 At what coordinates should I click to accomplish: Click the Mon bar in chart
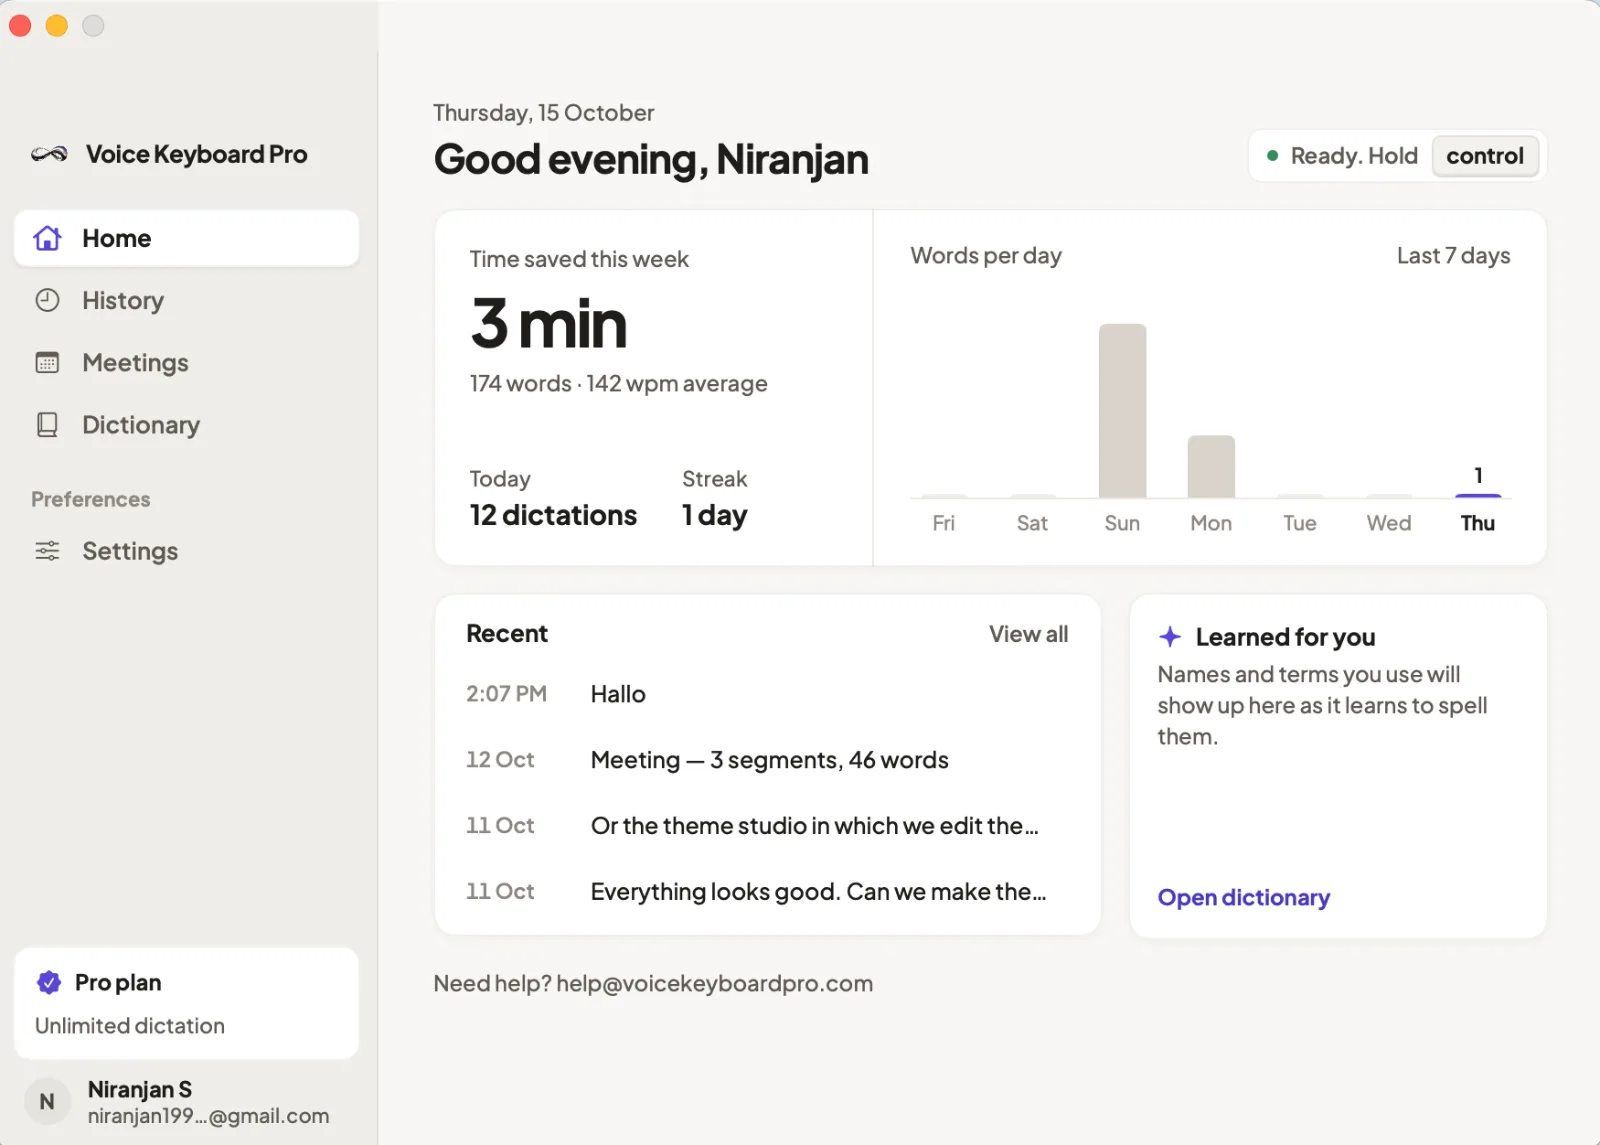point(1211,467)
